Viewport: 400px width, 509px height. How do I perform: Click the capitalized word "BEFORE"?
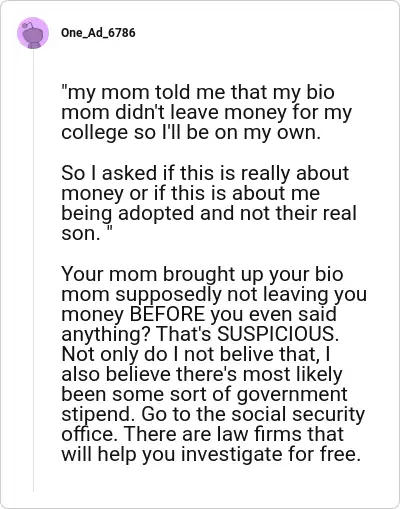click(x=167, y=314)
